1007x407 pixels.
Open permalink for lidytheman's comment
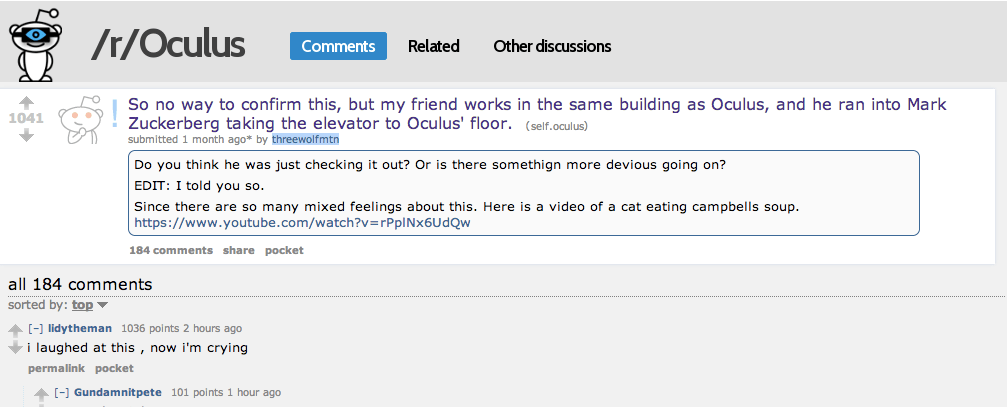56,368
